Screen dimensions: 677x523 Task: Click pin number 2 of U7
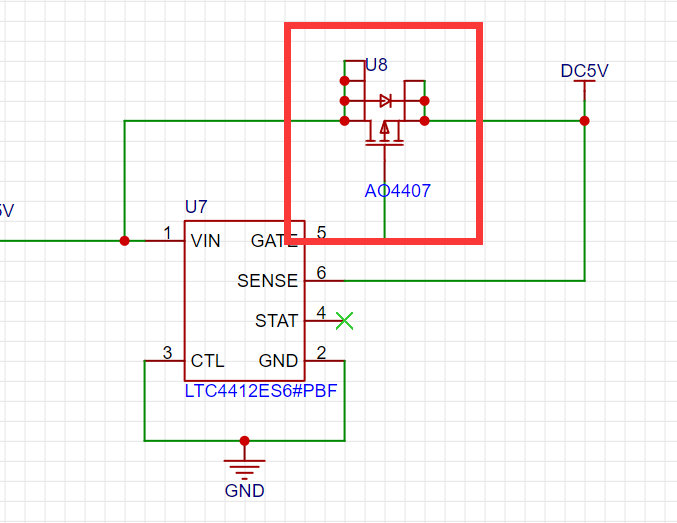321,353
